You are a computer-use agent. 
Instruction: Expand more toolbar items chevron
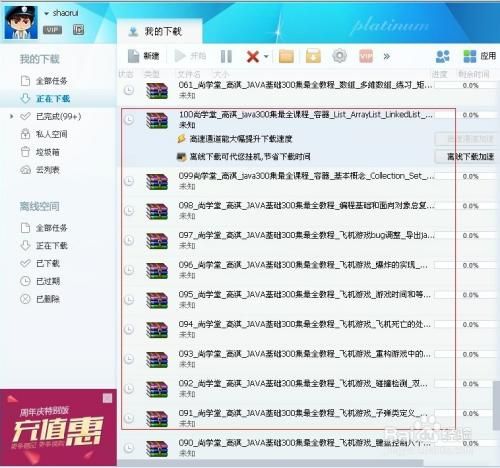(387, 56)
